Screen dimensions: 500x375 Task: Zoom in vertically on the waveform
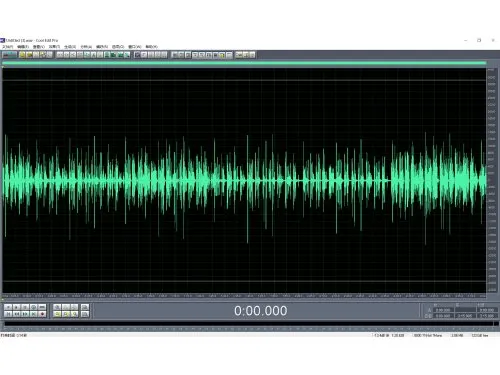point(85,307)
